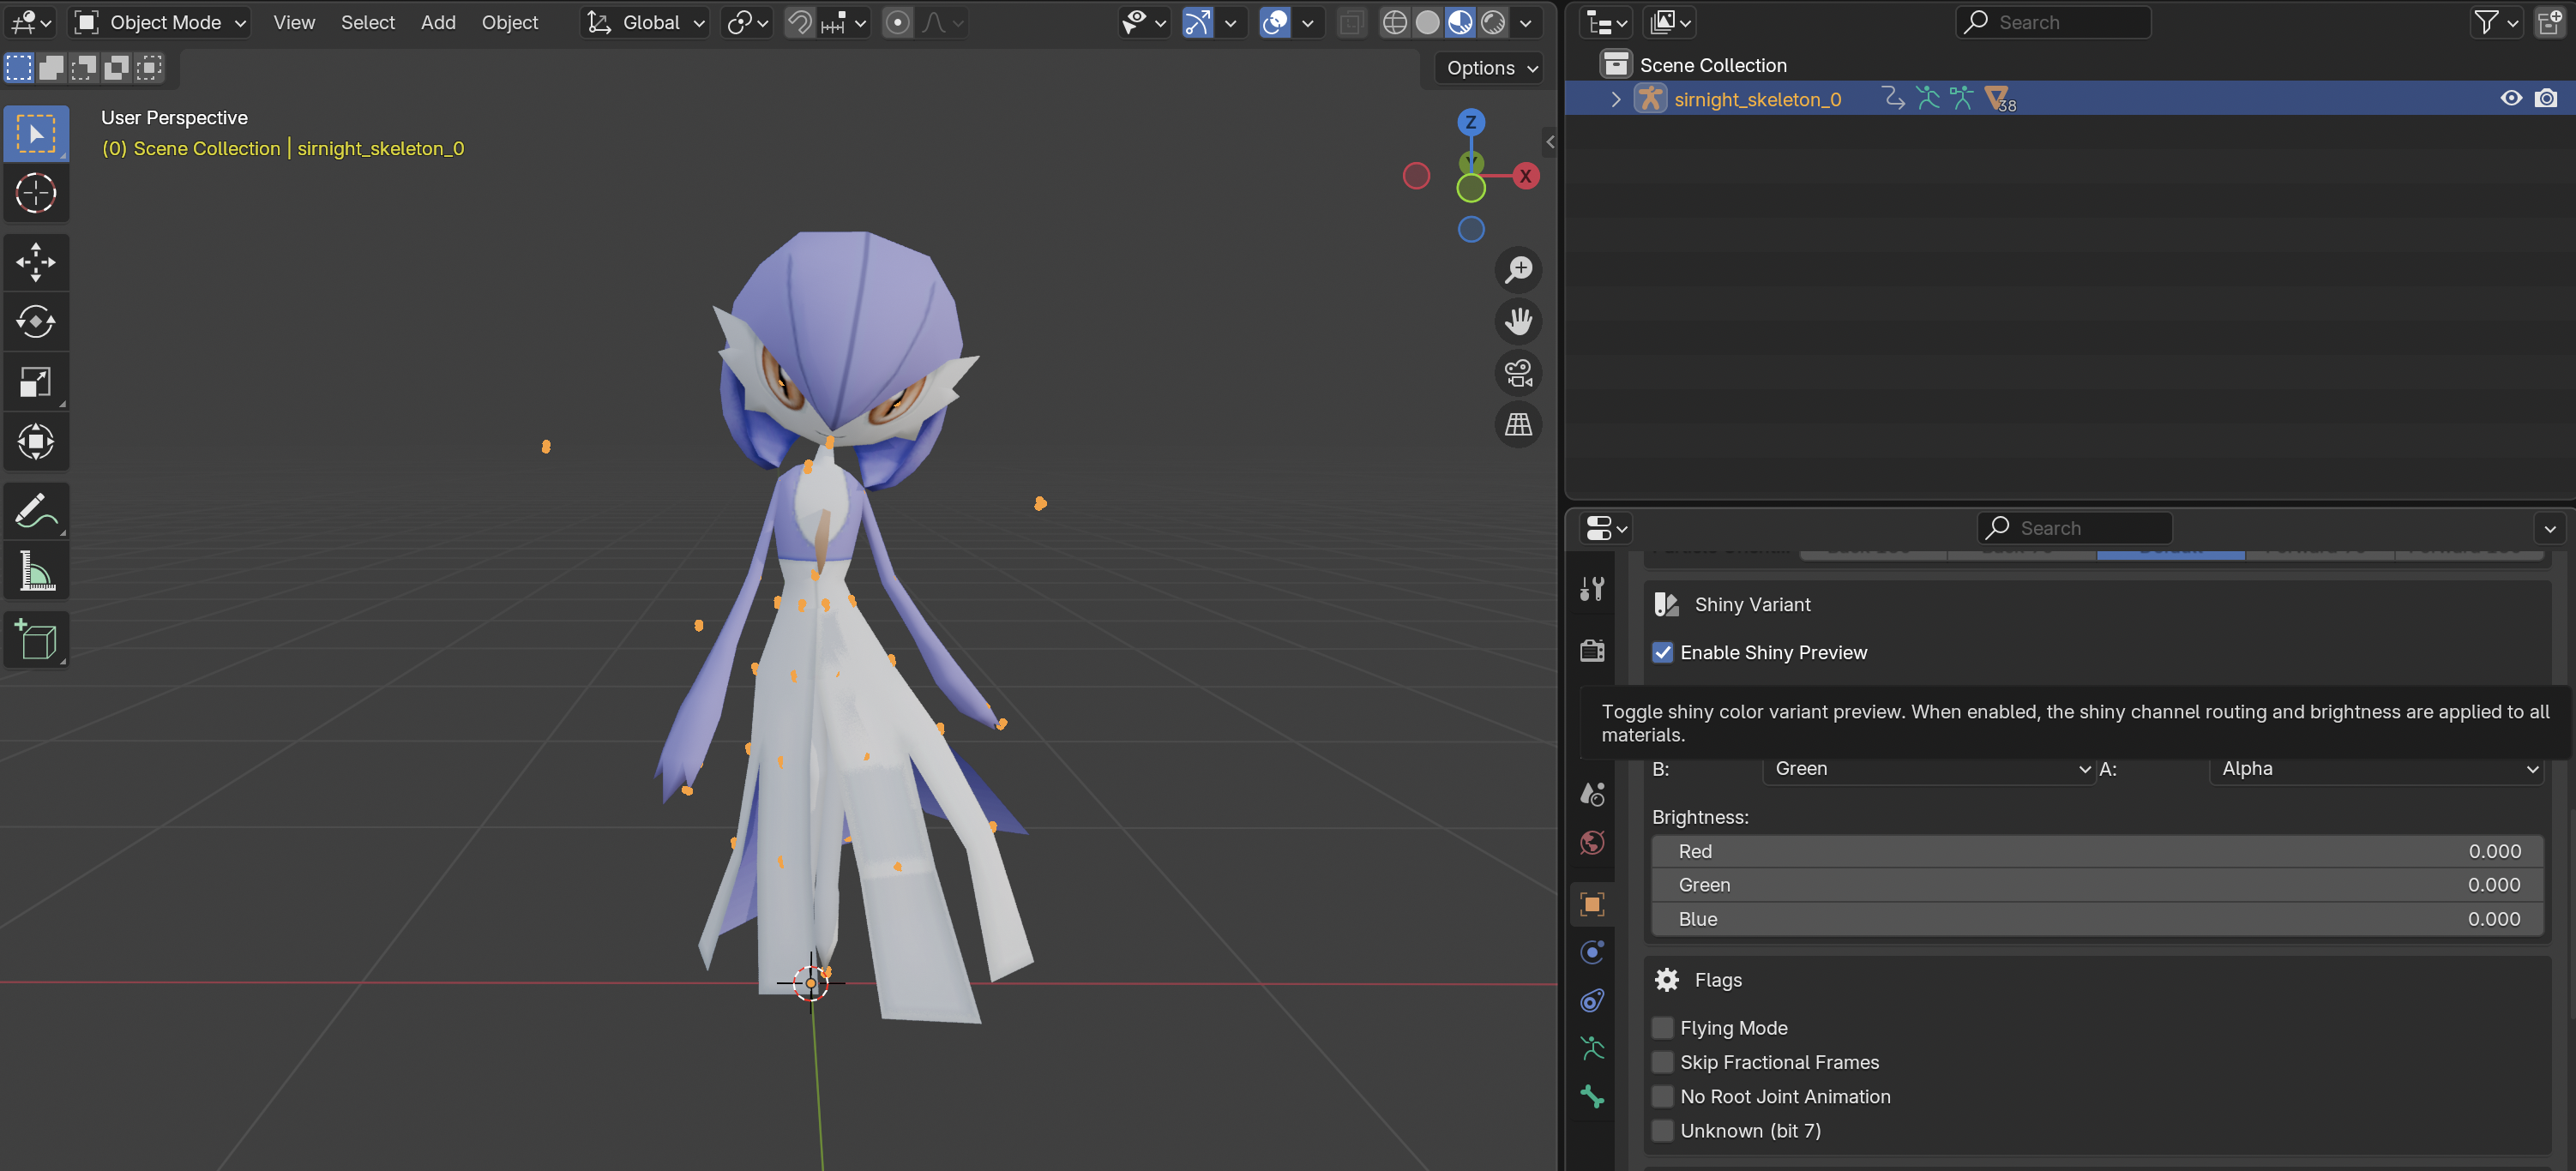Toggle viewport gizmos button
This screenshot has width=2576, height=1171.
(1197, 22)
